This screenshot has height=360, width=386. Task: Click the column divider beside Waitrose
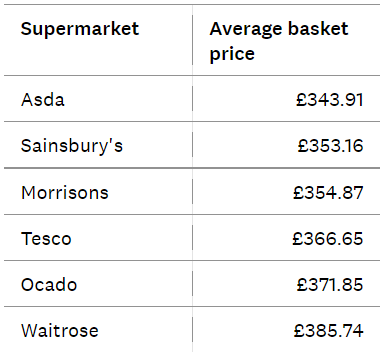(192, 330)
